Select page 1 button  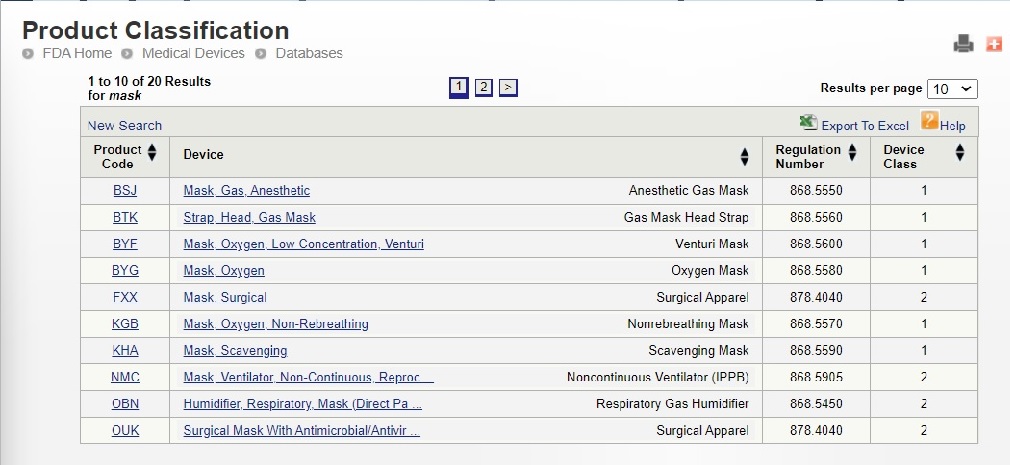click(x=459, y=87)
